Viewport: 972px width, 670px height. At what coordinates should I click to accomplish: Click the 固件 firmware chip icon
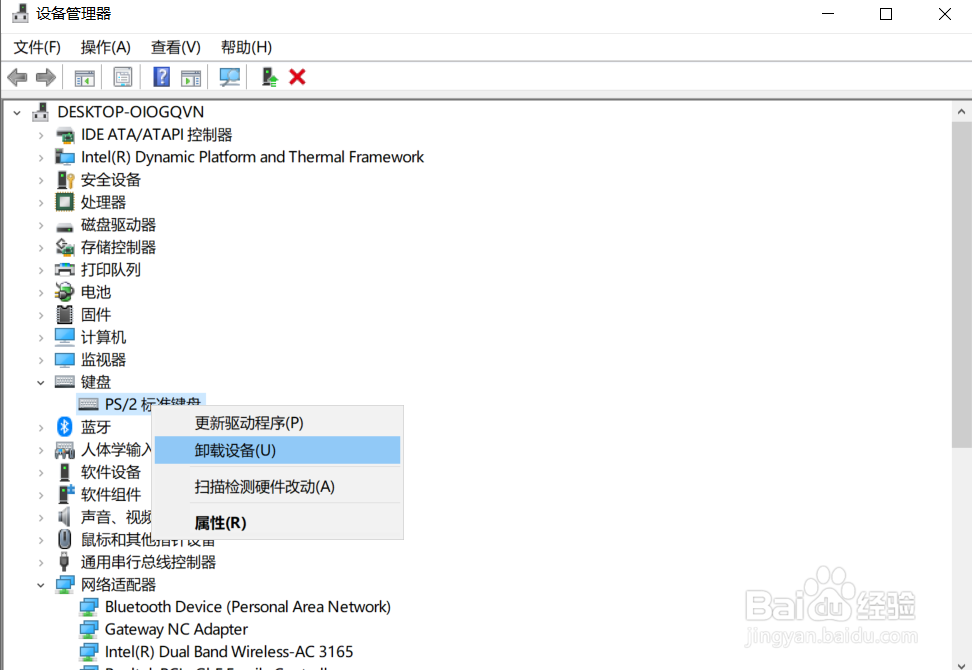[x=64, y=314]
